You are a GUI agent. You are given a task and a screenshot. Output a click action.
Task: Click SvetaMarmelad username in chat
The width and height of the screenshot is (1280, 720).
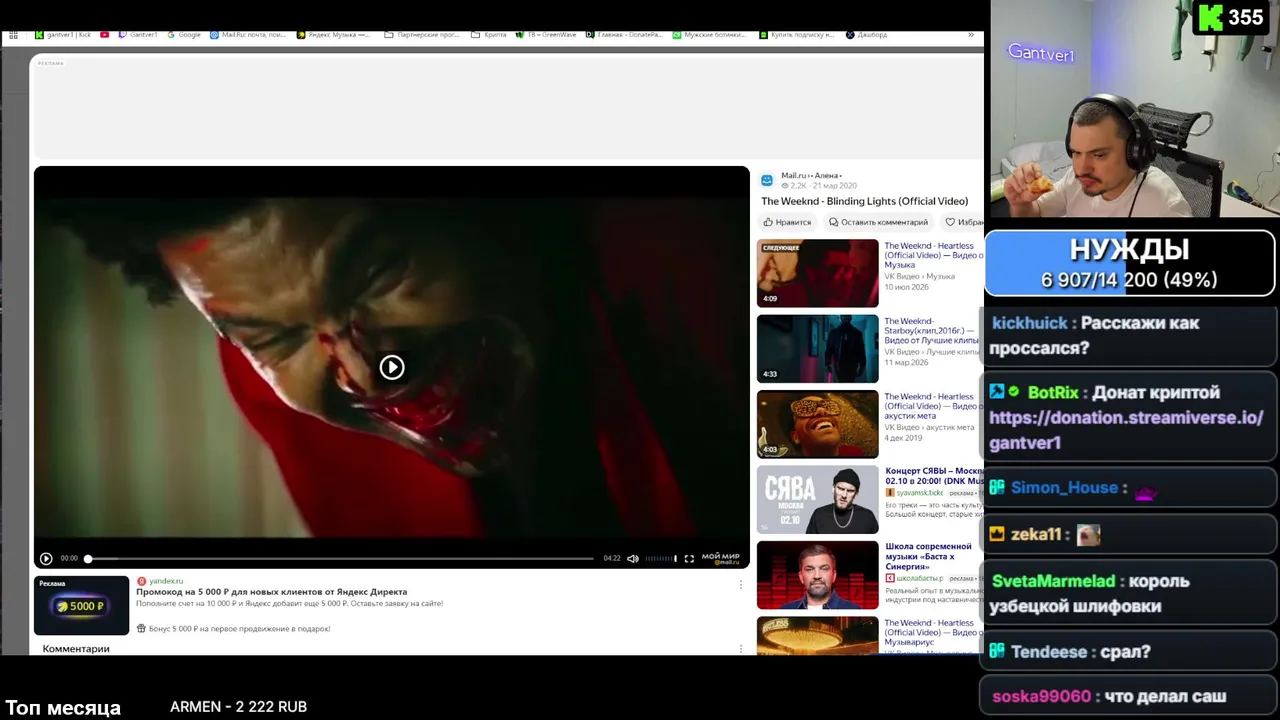pos(1053,581)
